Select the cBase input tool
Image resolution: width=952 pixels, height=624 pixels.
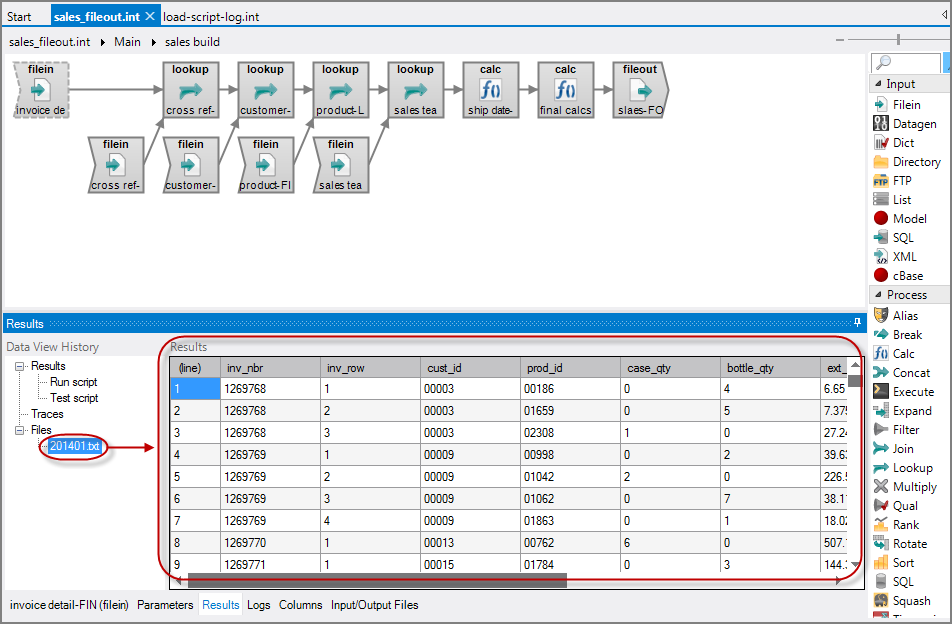tap(906, 275)
